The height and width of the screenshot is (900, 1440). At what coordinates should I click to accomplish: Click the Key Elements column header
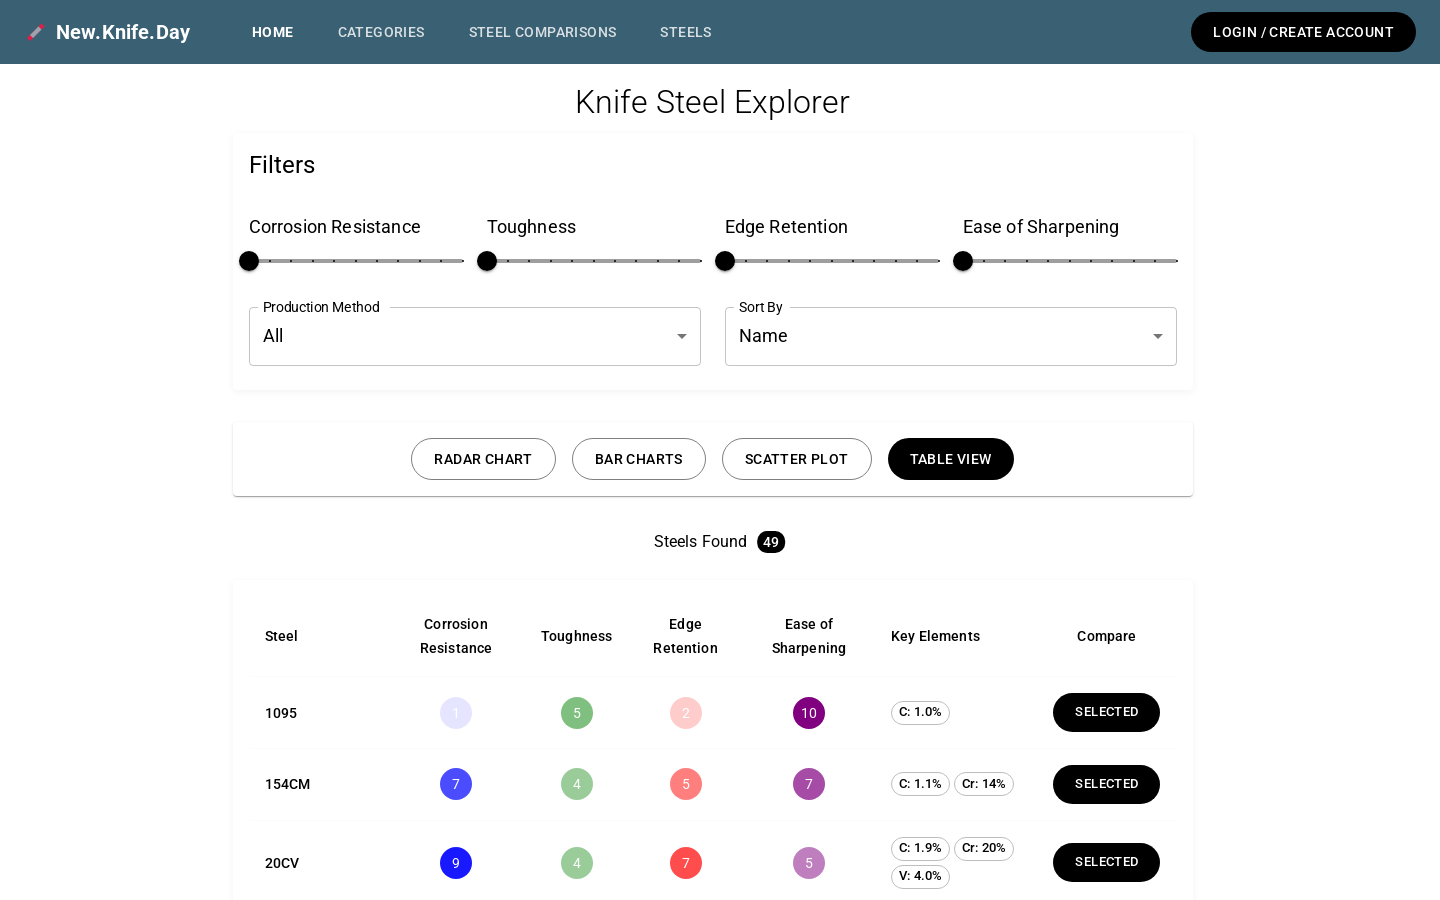tap(935, 636)
